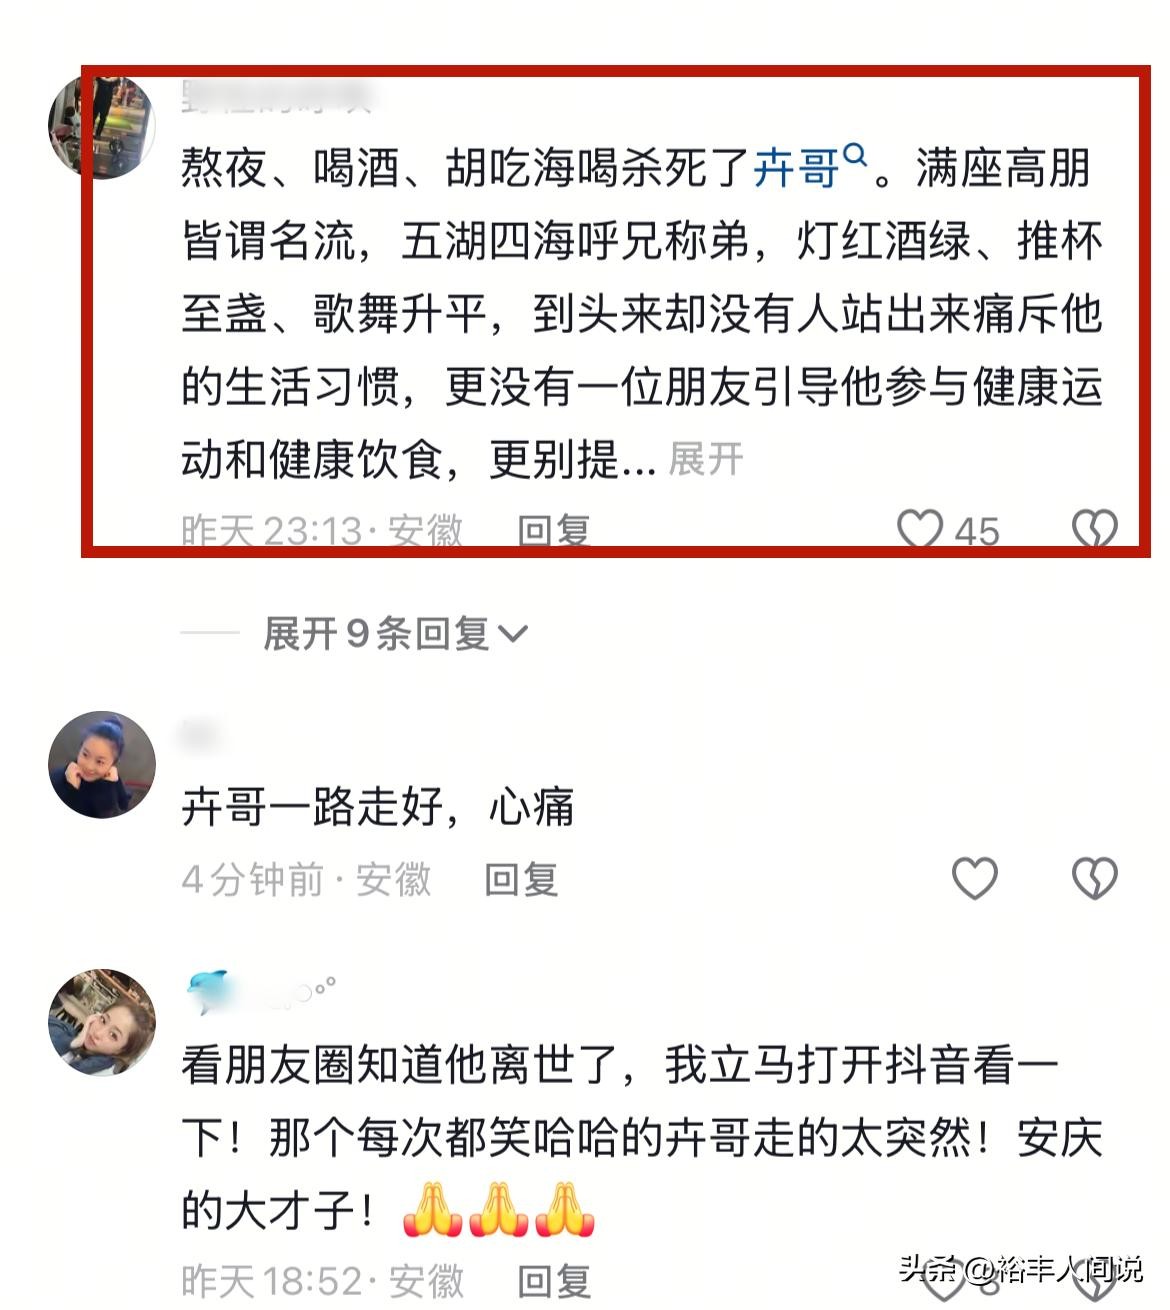Reply to the comment from 4分钟前
The image size is (1170, 1310).
521,879
